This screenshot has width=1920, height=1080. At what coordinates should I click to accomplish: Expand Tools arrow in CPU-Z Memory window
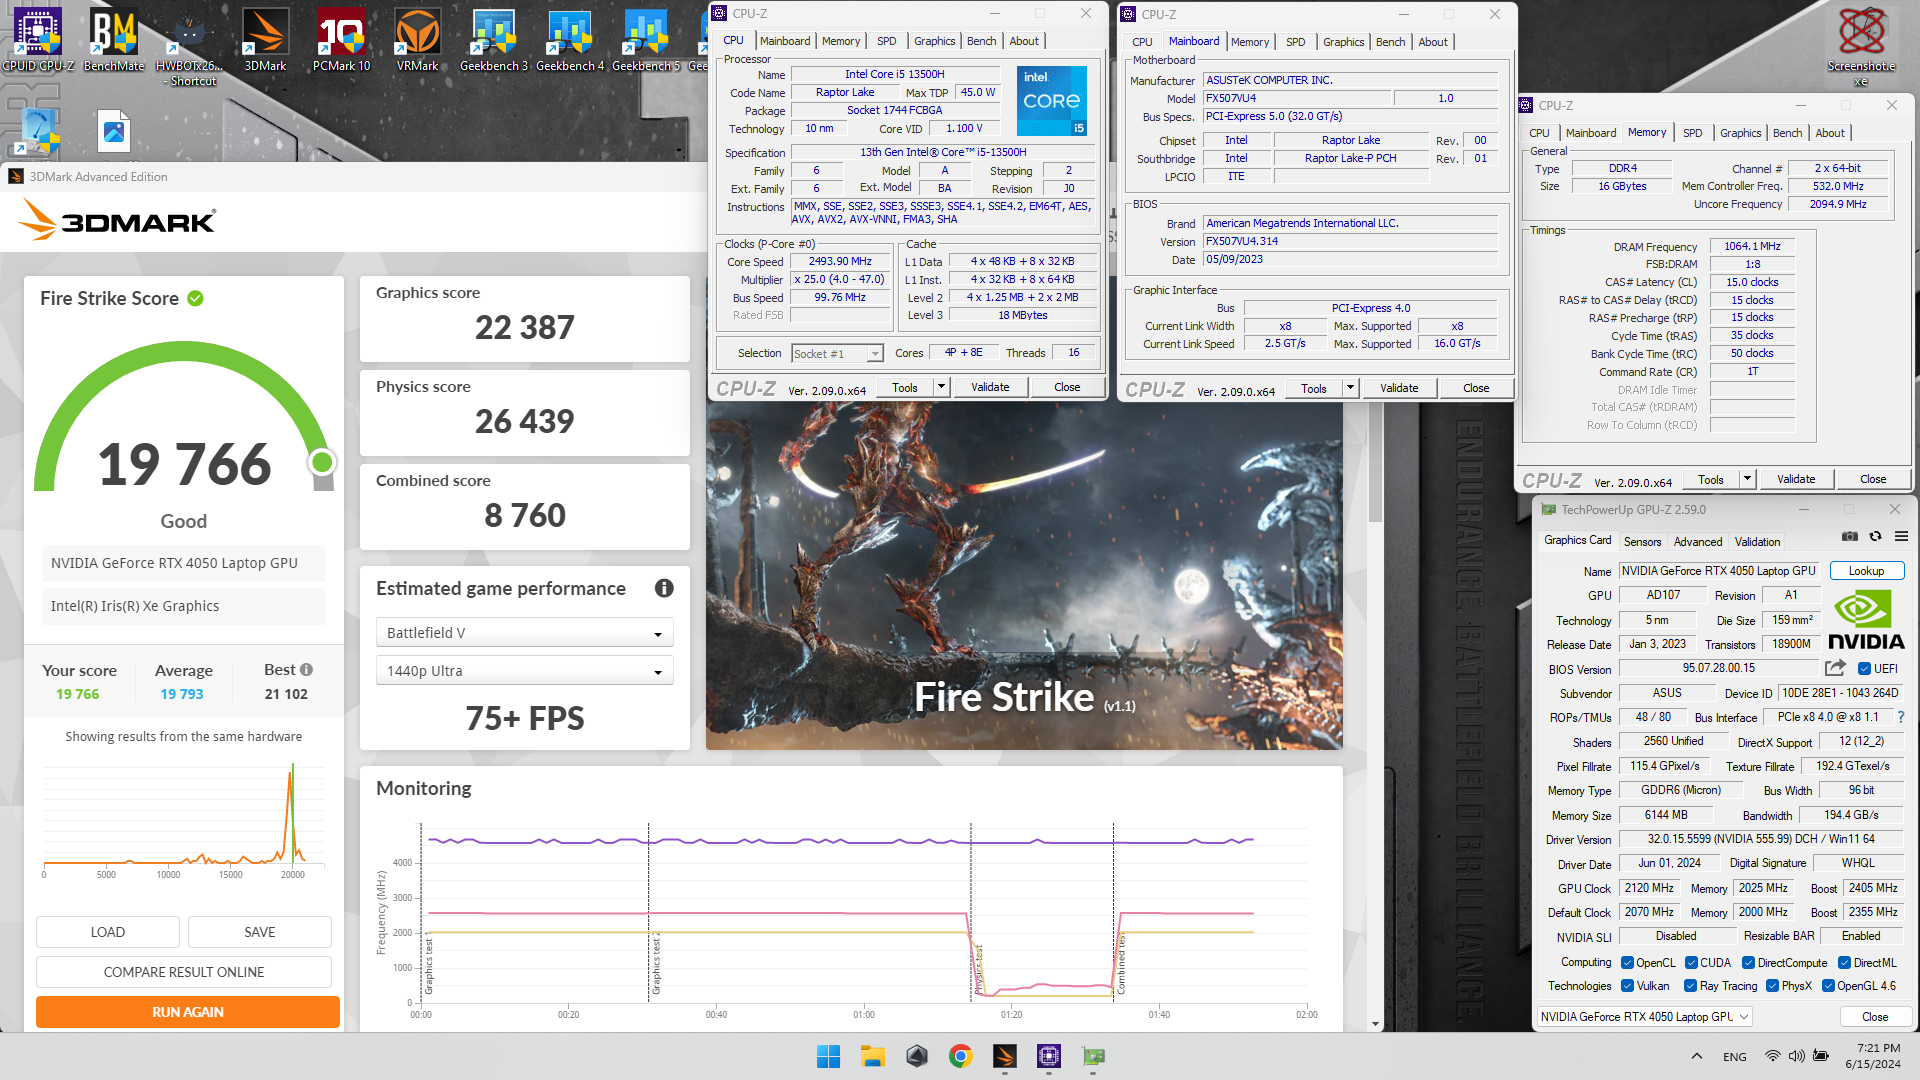(1747, 479)
